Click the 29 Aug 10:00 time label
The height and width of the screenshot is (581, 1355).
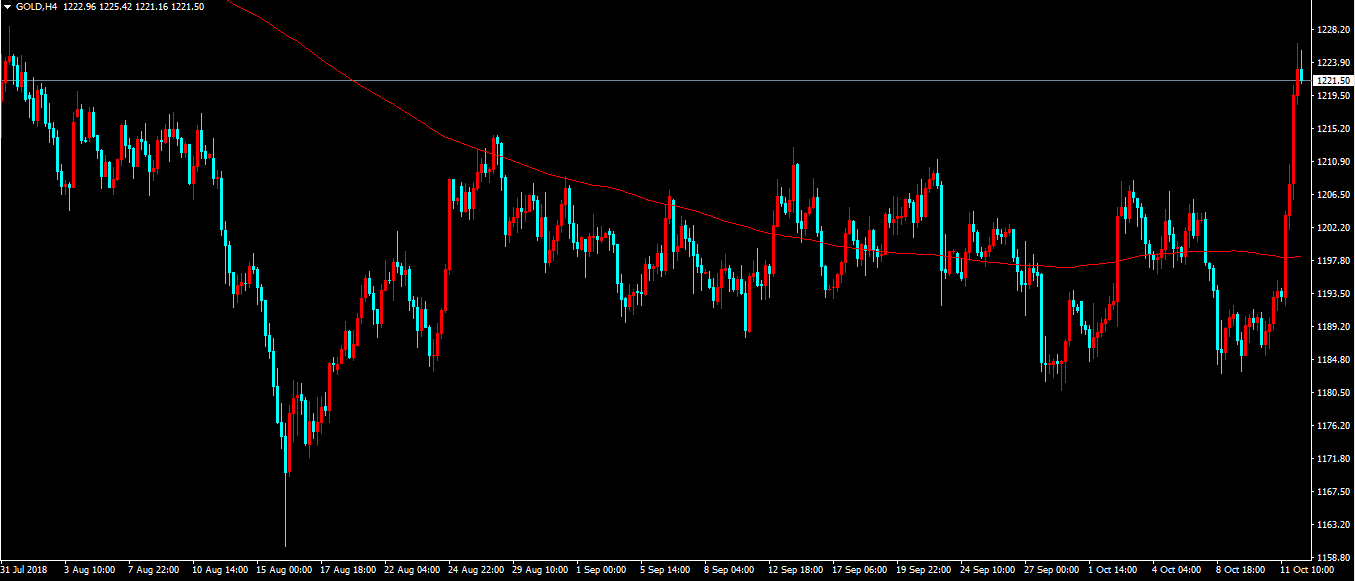(x=540, y=570)
